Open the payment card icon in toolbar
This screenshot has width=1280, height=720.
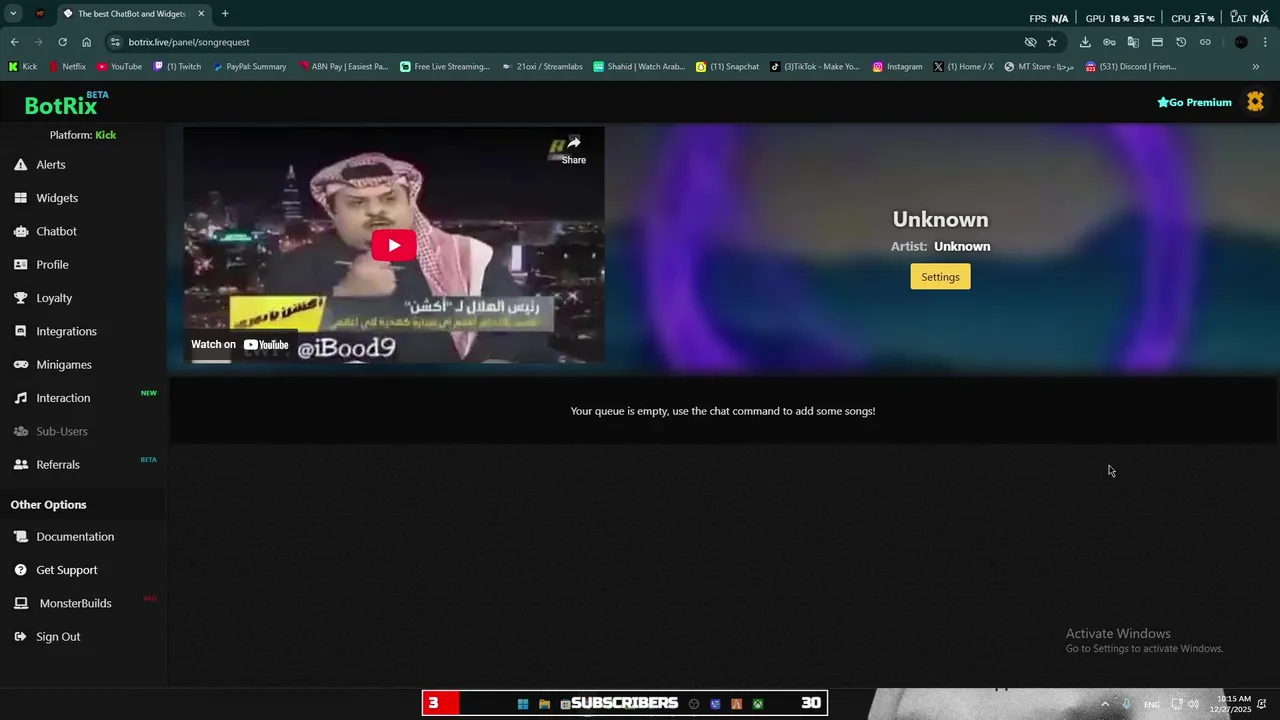[1157, 42]
